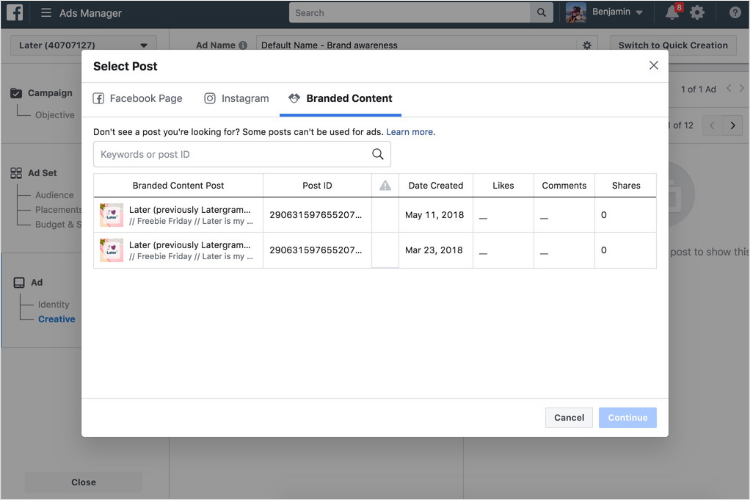Click the Mar 23, 2018 date cell
Screen dimensions: 750x500
coord(434,250)
